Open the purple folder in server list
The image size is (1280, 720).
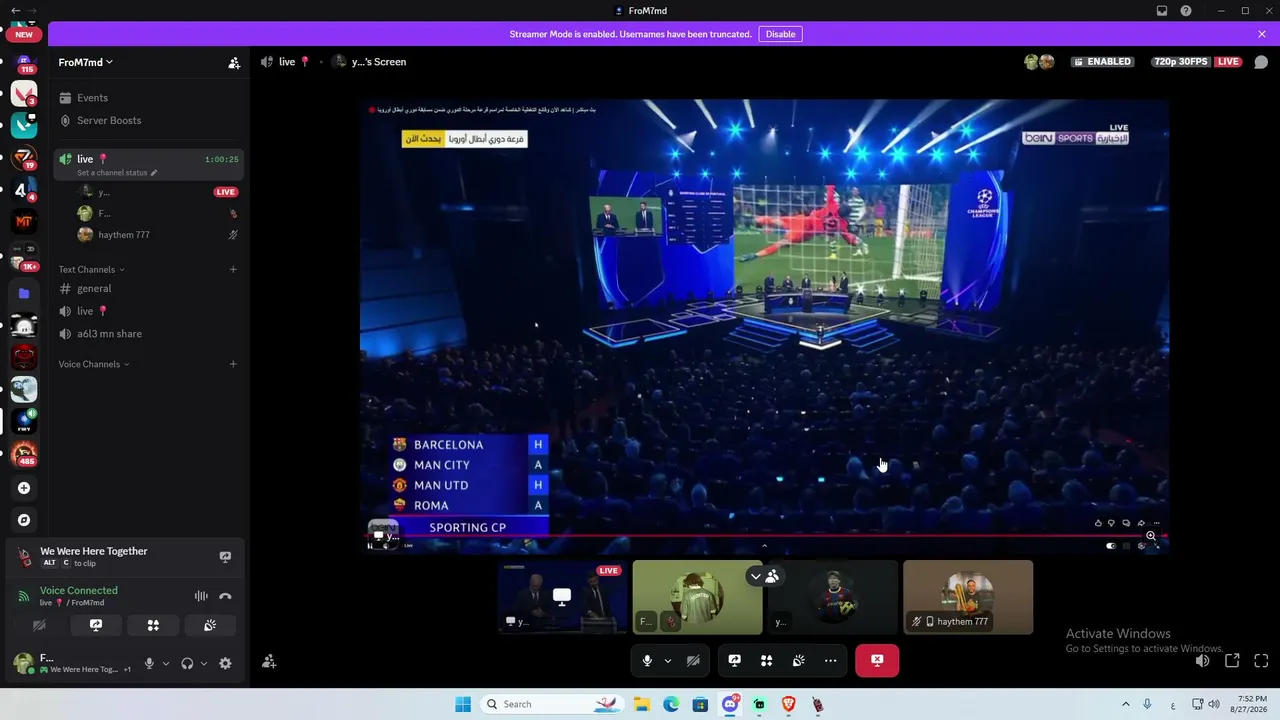pyautogui.click(x=24, y=294)
